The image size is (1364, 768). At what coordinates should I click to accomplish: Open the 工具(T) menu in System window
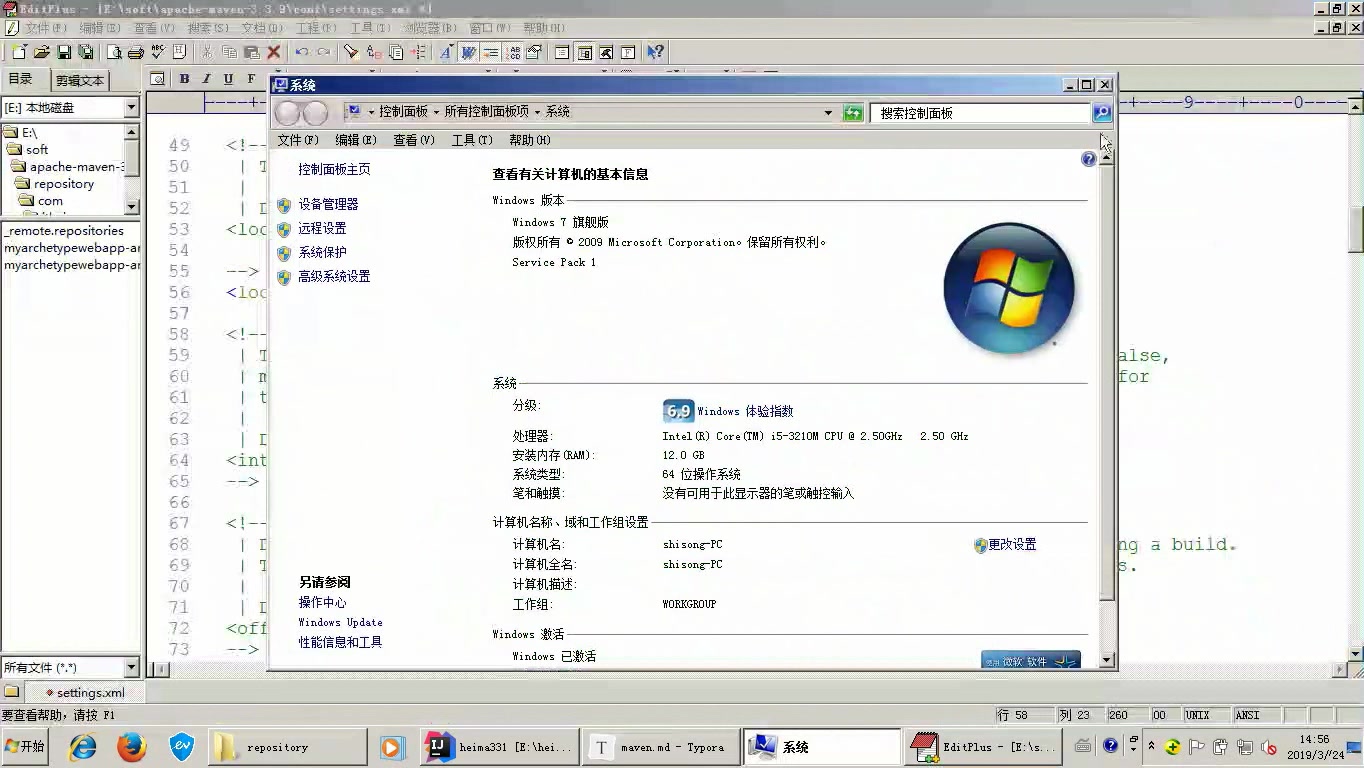click(x=472, y=140)
